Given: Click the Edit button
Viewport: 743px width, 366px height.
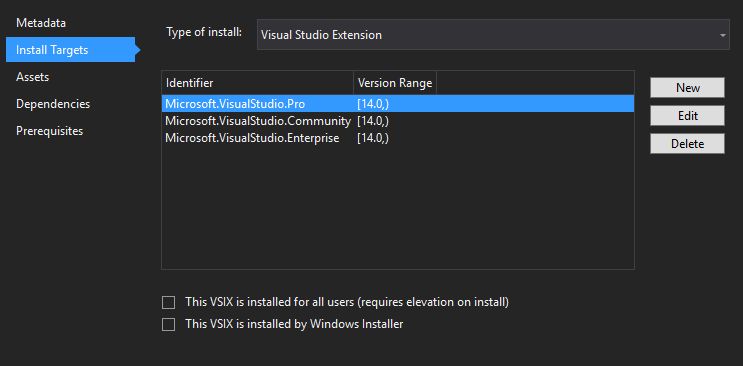Looking at the screenshot, I should (687, 116).
